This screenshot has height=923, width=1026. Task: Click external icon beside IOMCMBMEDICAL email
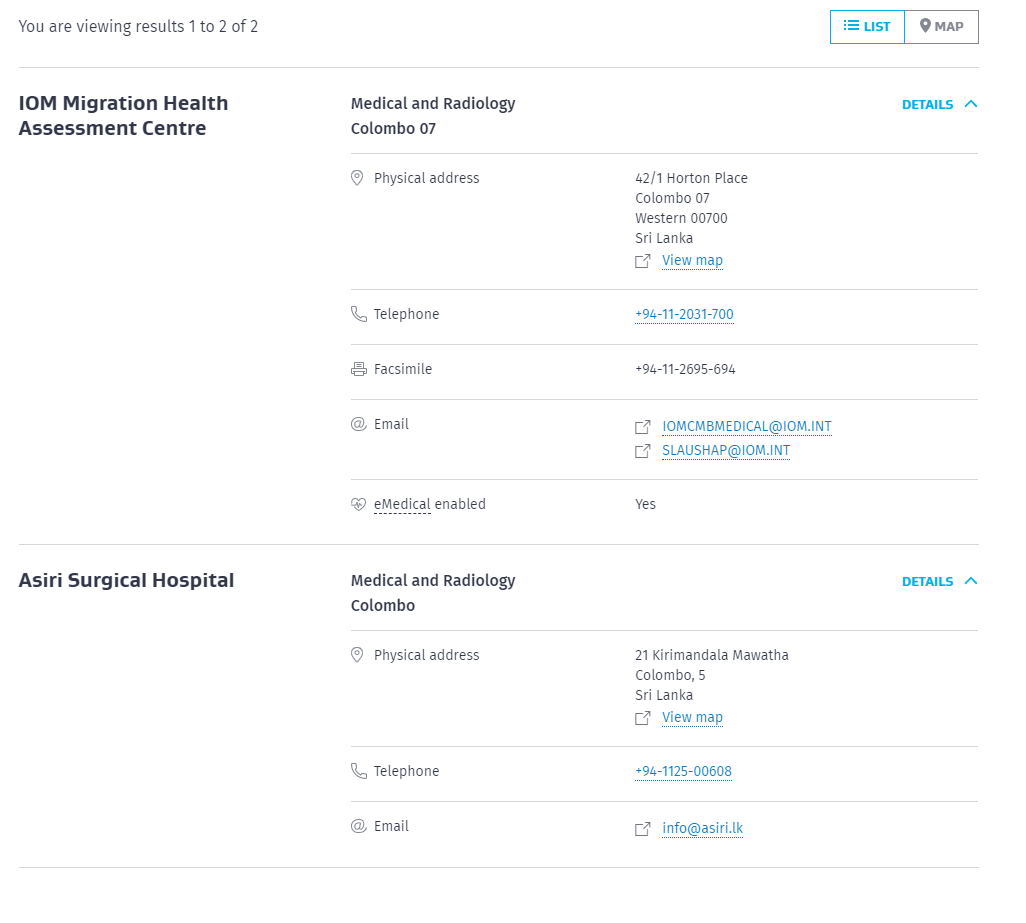tap(643, 427)
